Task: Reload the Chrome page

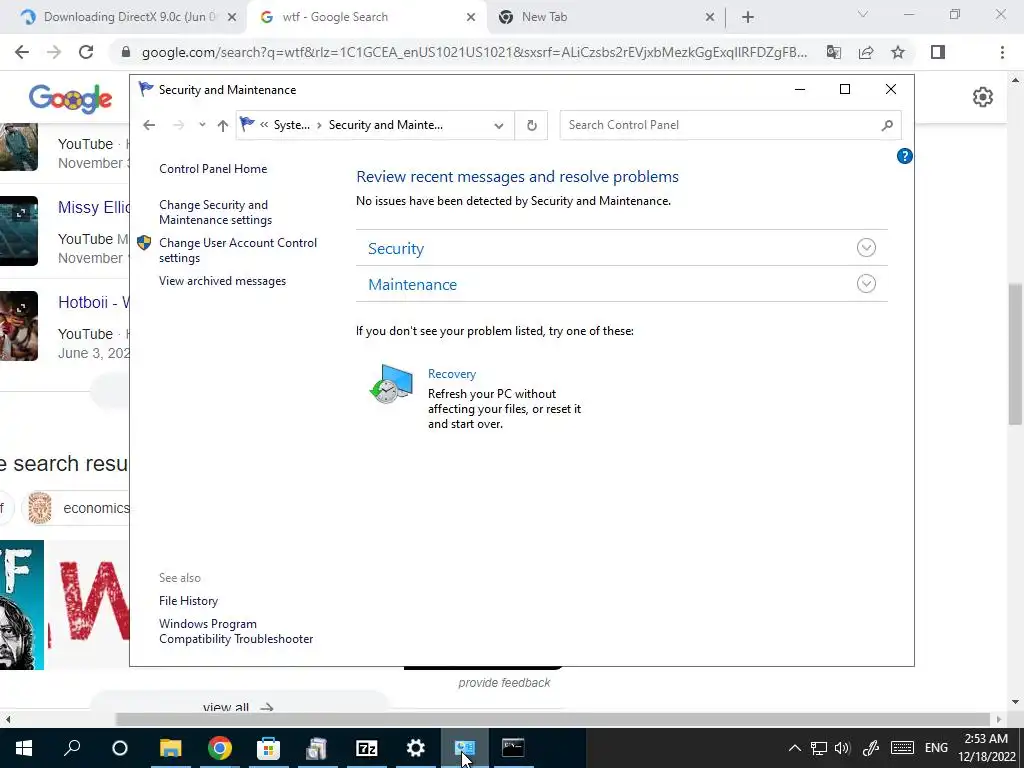Action: point(86,52)
